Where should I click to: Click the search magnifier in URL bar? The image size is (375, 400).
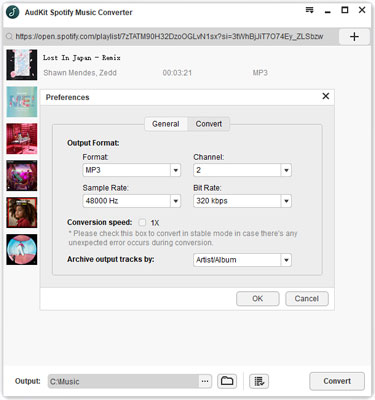[10, 36]
